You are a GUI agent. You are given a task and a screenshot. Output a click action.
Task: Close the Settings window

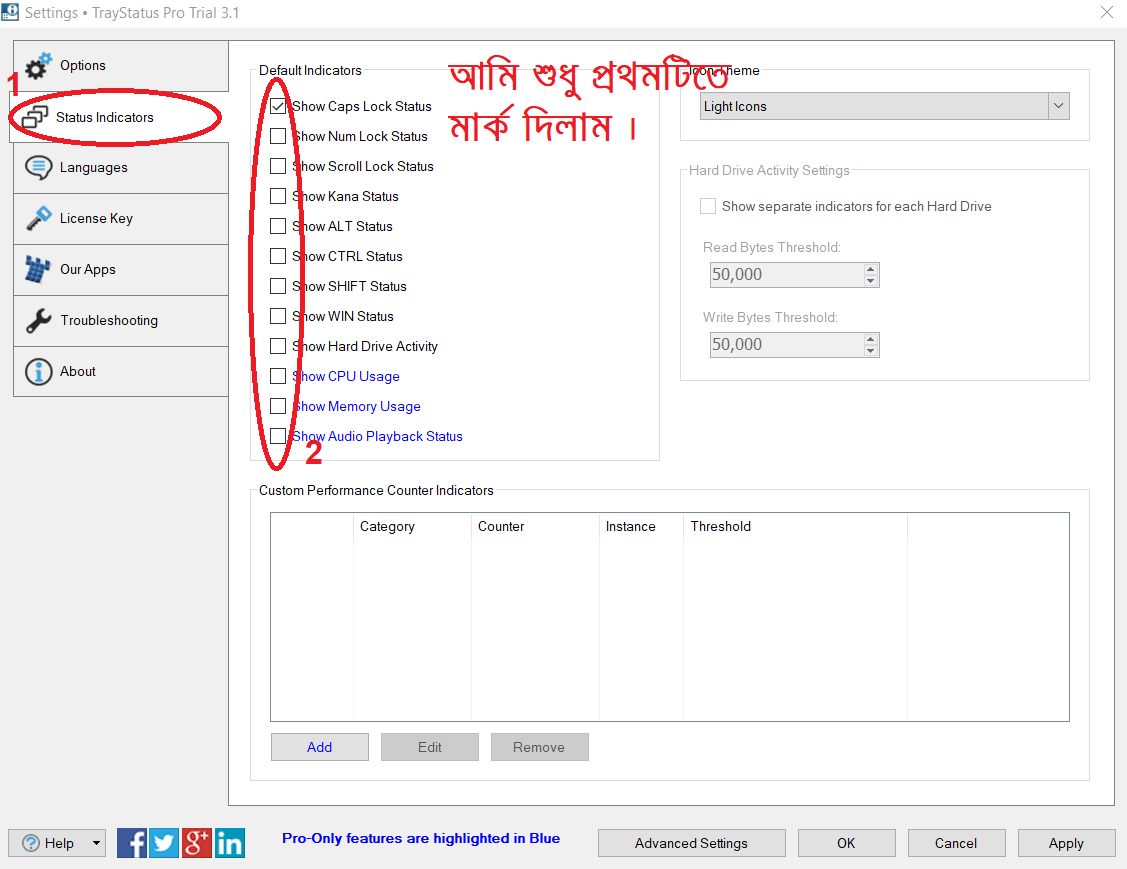pyautogui.click(x=1107, y=12)
